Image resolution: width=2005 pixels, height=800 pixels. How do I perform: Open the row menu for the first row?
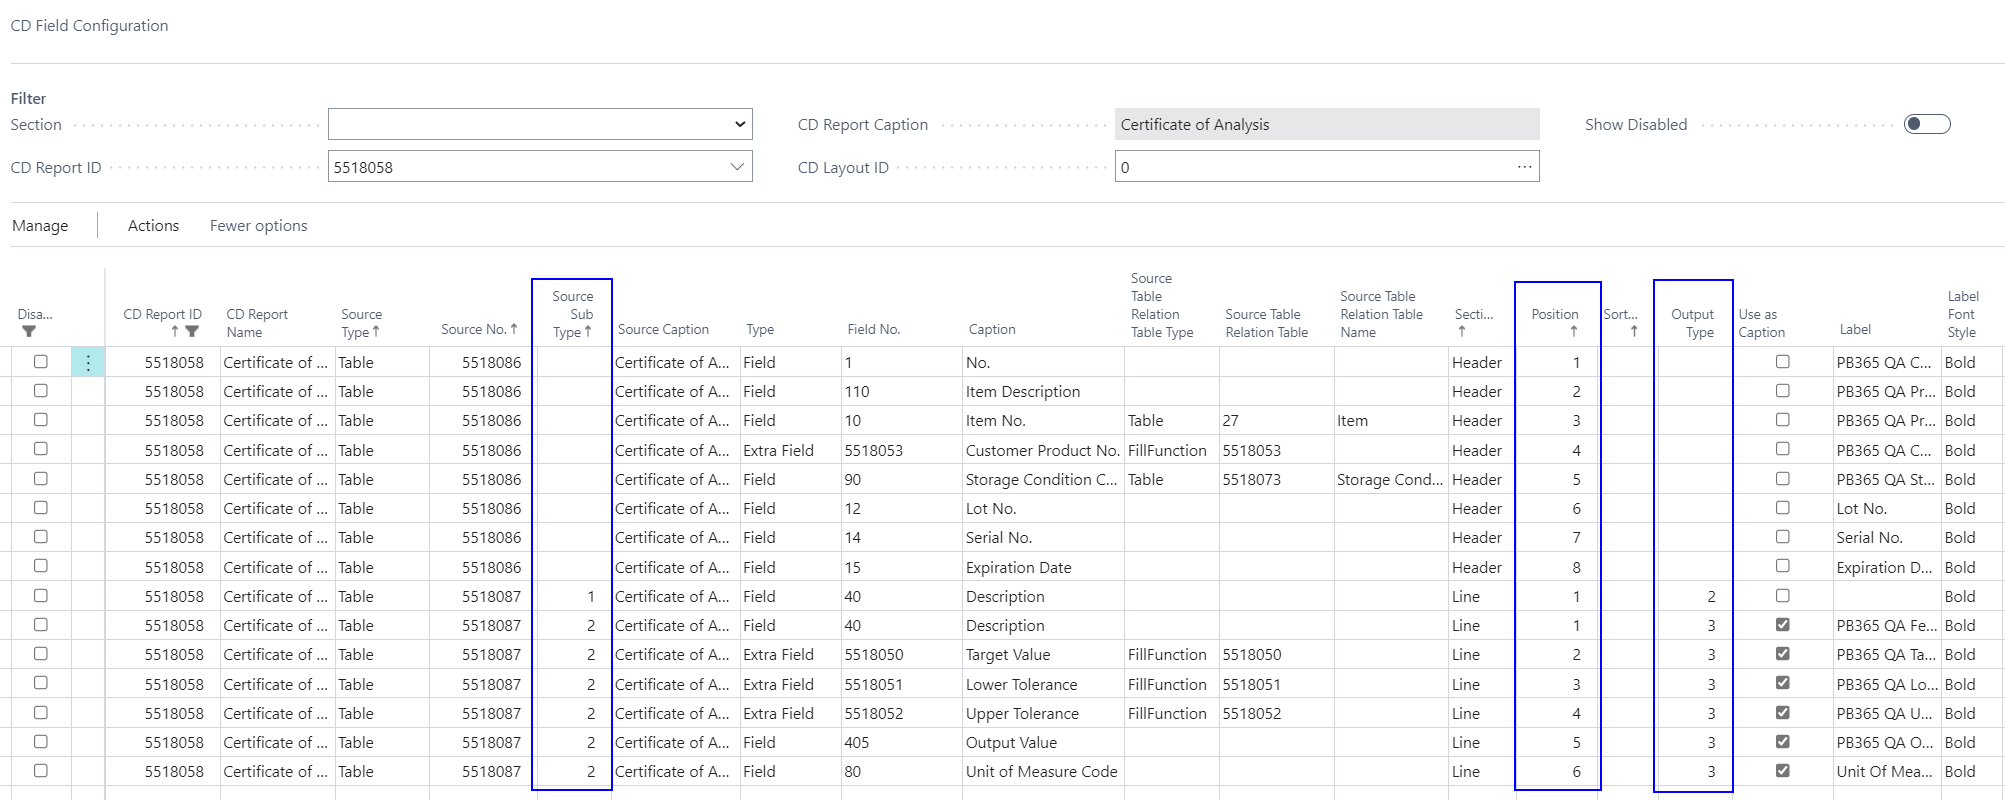(88, 363)
